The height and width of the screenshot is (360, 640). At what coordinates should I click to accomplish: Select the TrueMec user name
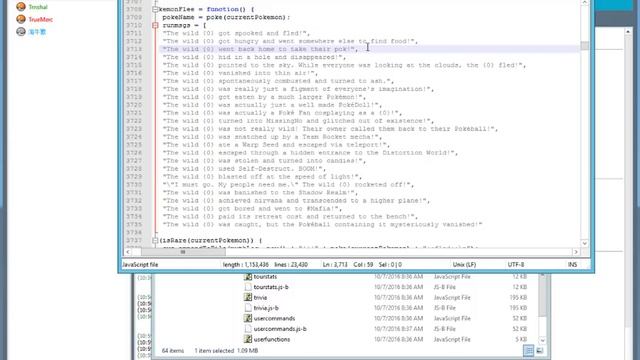click(40, 19)
